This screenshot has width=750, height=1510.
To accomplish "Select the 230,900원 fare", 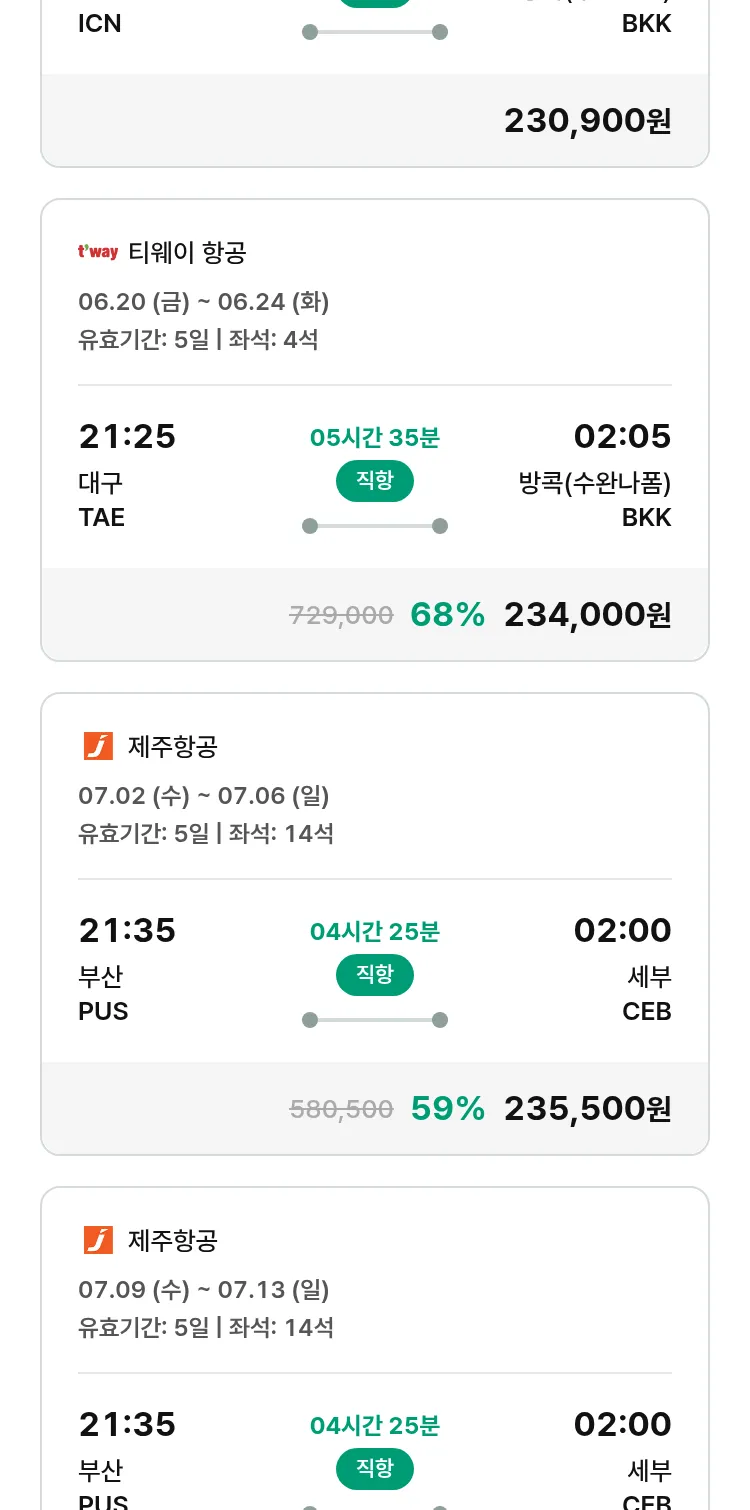I will (x=587, y=121).
